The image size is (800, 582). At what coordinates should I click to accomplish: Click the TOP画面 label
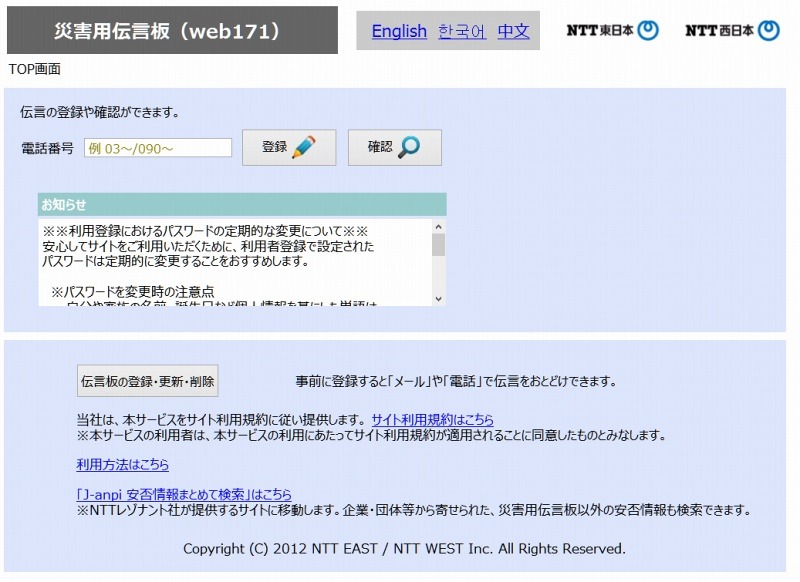pyautogui.click(x=35, y=69)
